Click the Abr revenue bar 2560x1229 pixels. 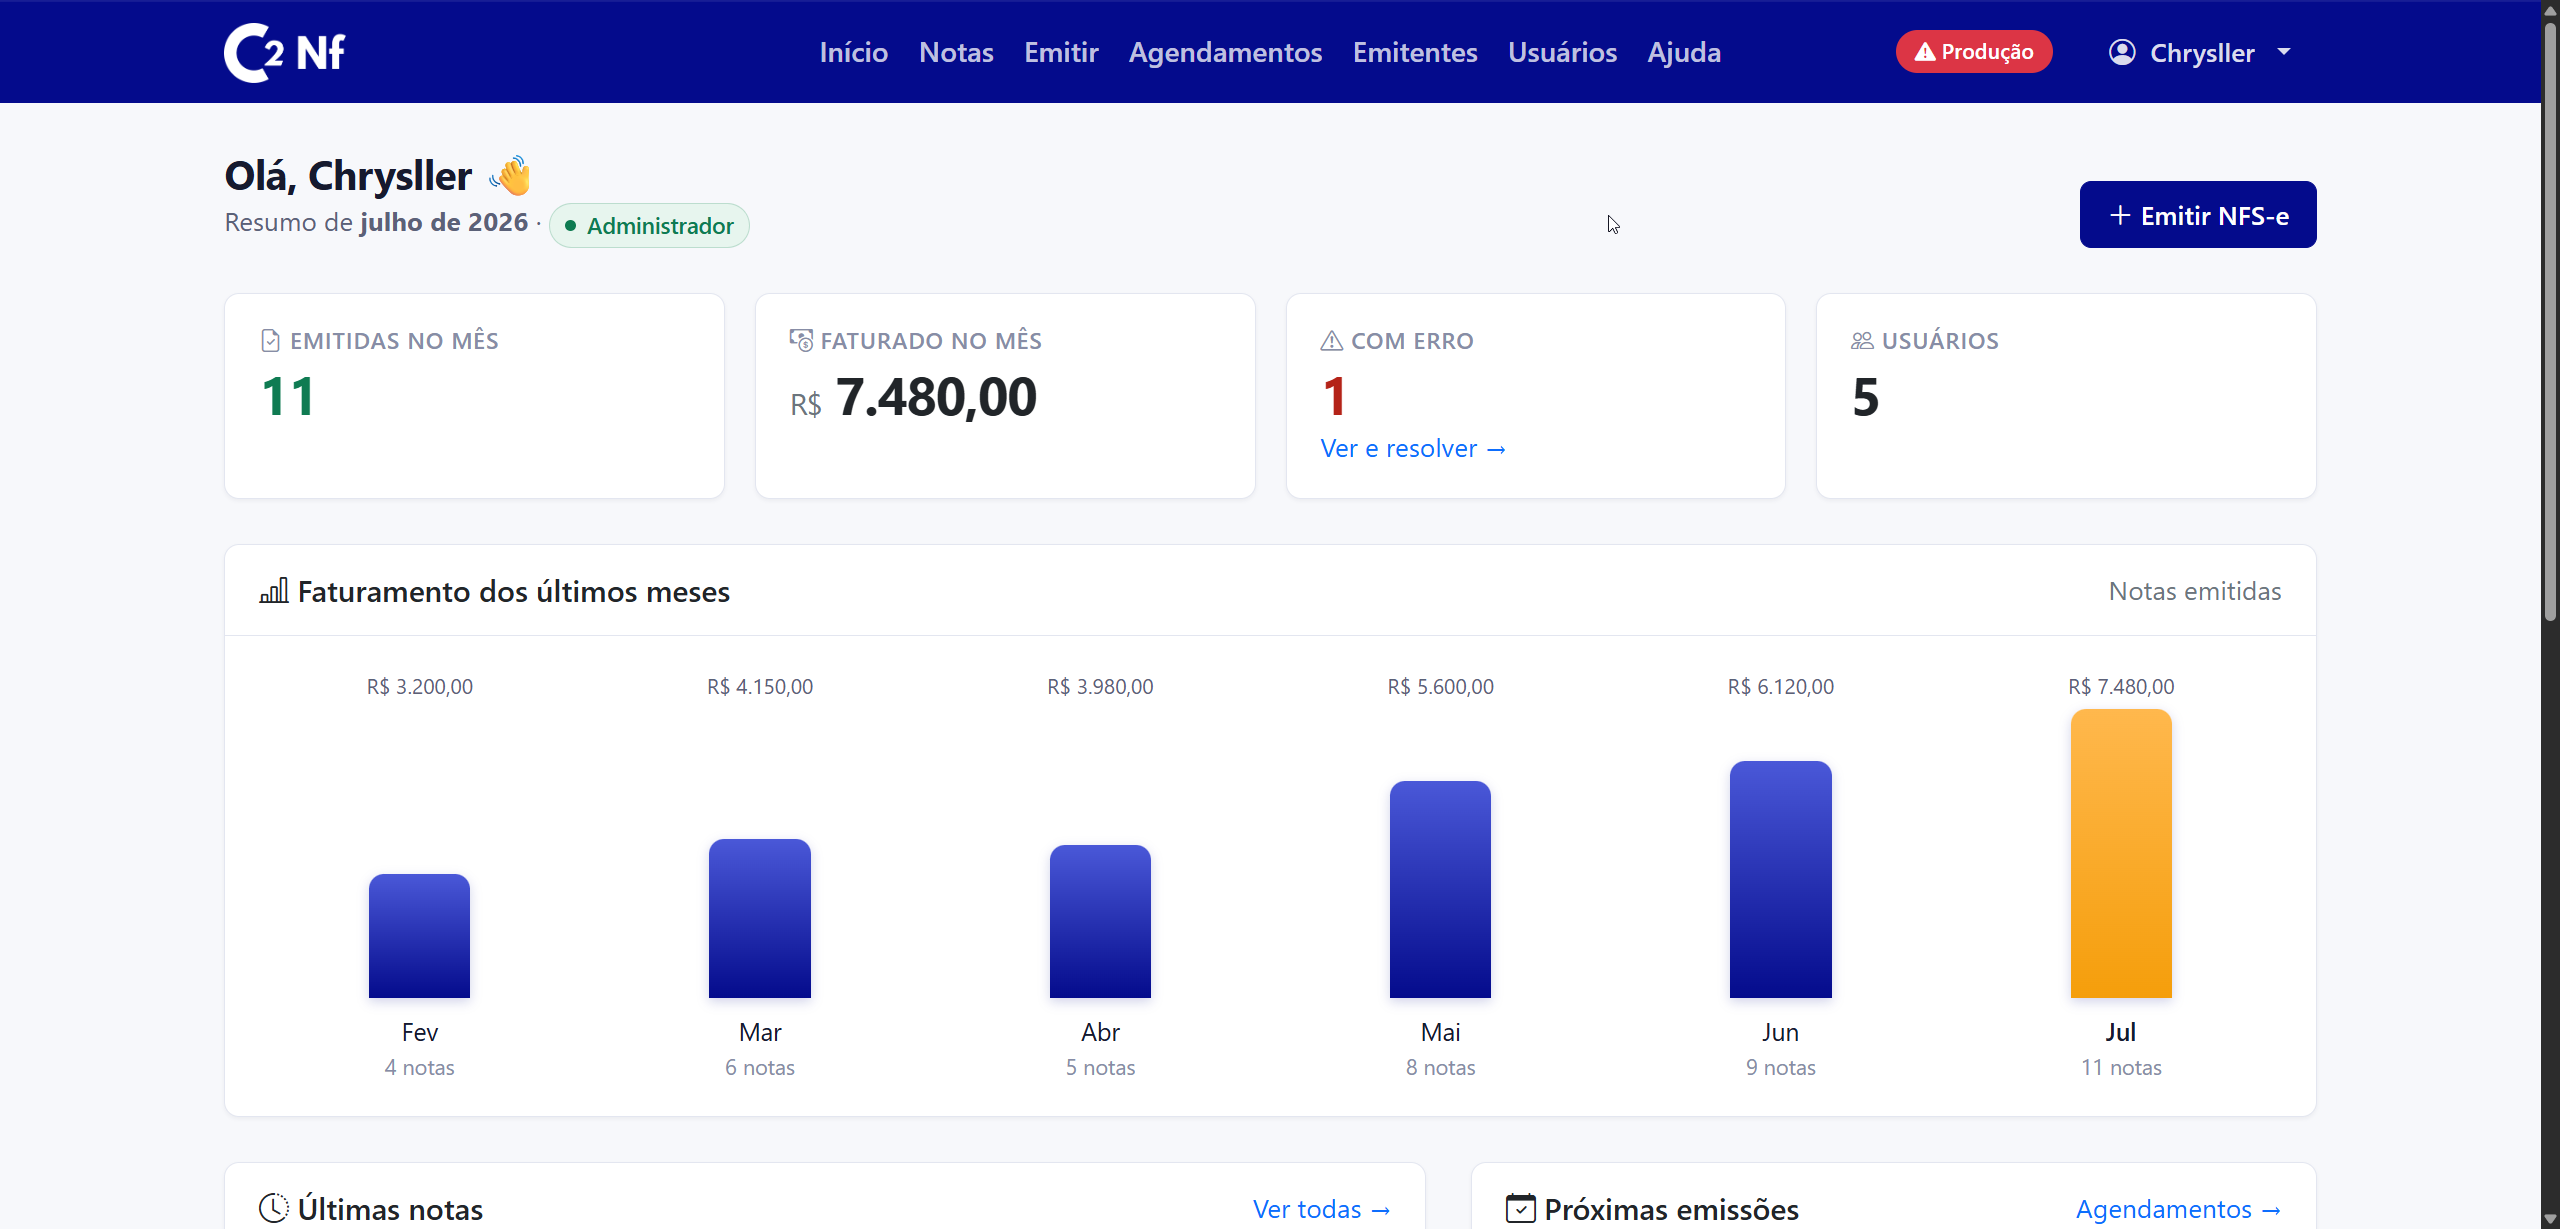tap(1100, 921)
